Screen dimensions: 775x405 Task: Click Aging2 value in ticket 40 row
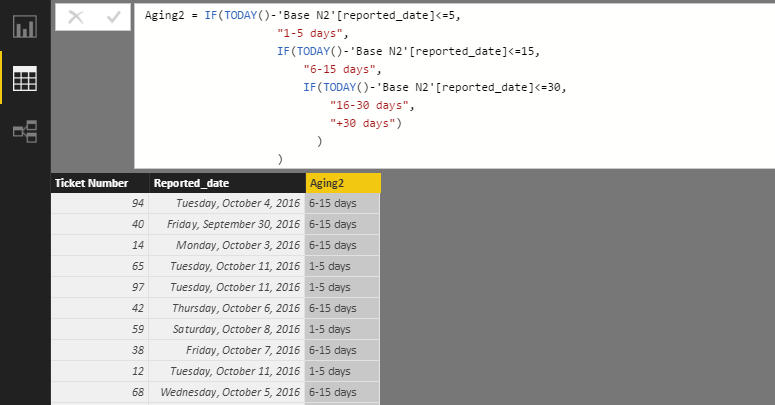coord(343,224)
